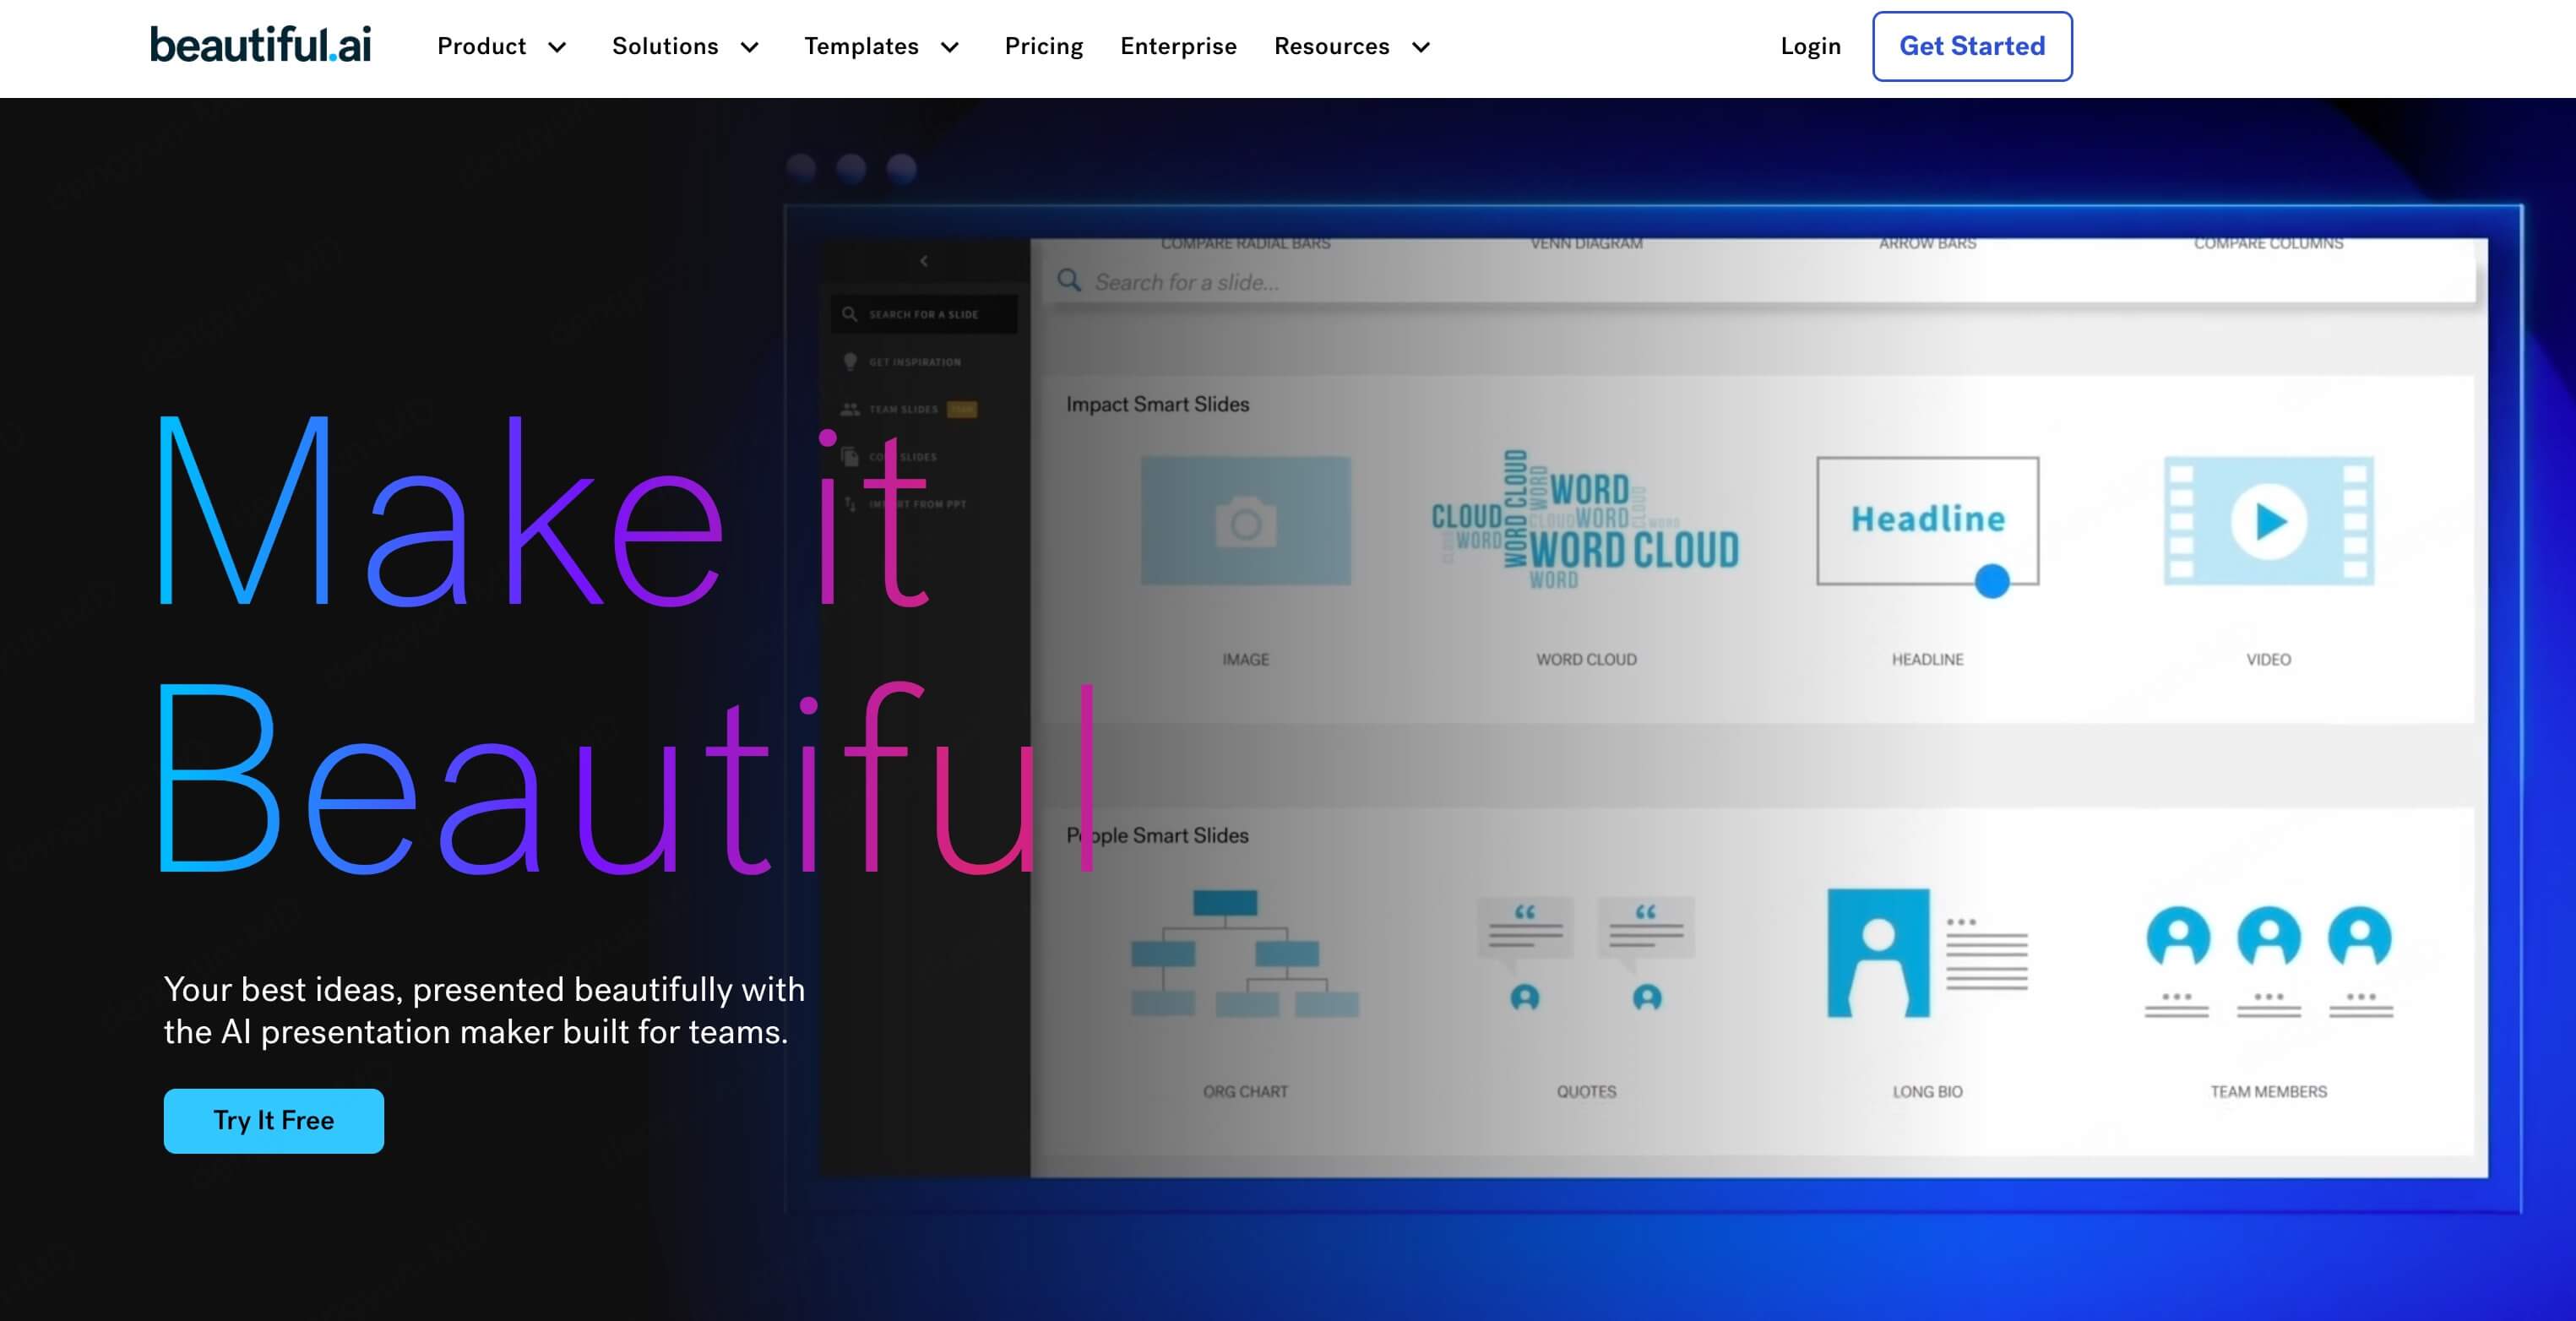The height and width of the screenshot is (1321, 2576).
Task: Select the Image slide thumbnail
Action: point(1245,521)
